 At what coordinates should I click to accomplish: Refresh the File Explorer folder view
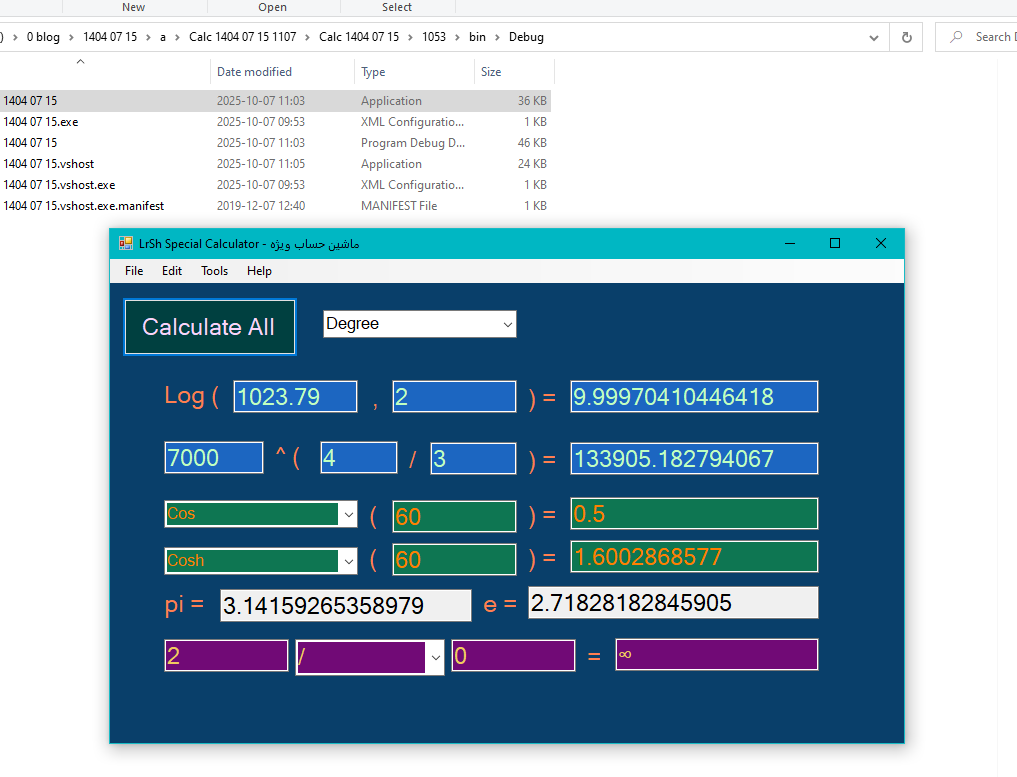click(907, 37)
